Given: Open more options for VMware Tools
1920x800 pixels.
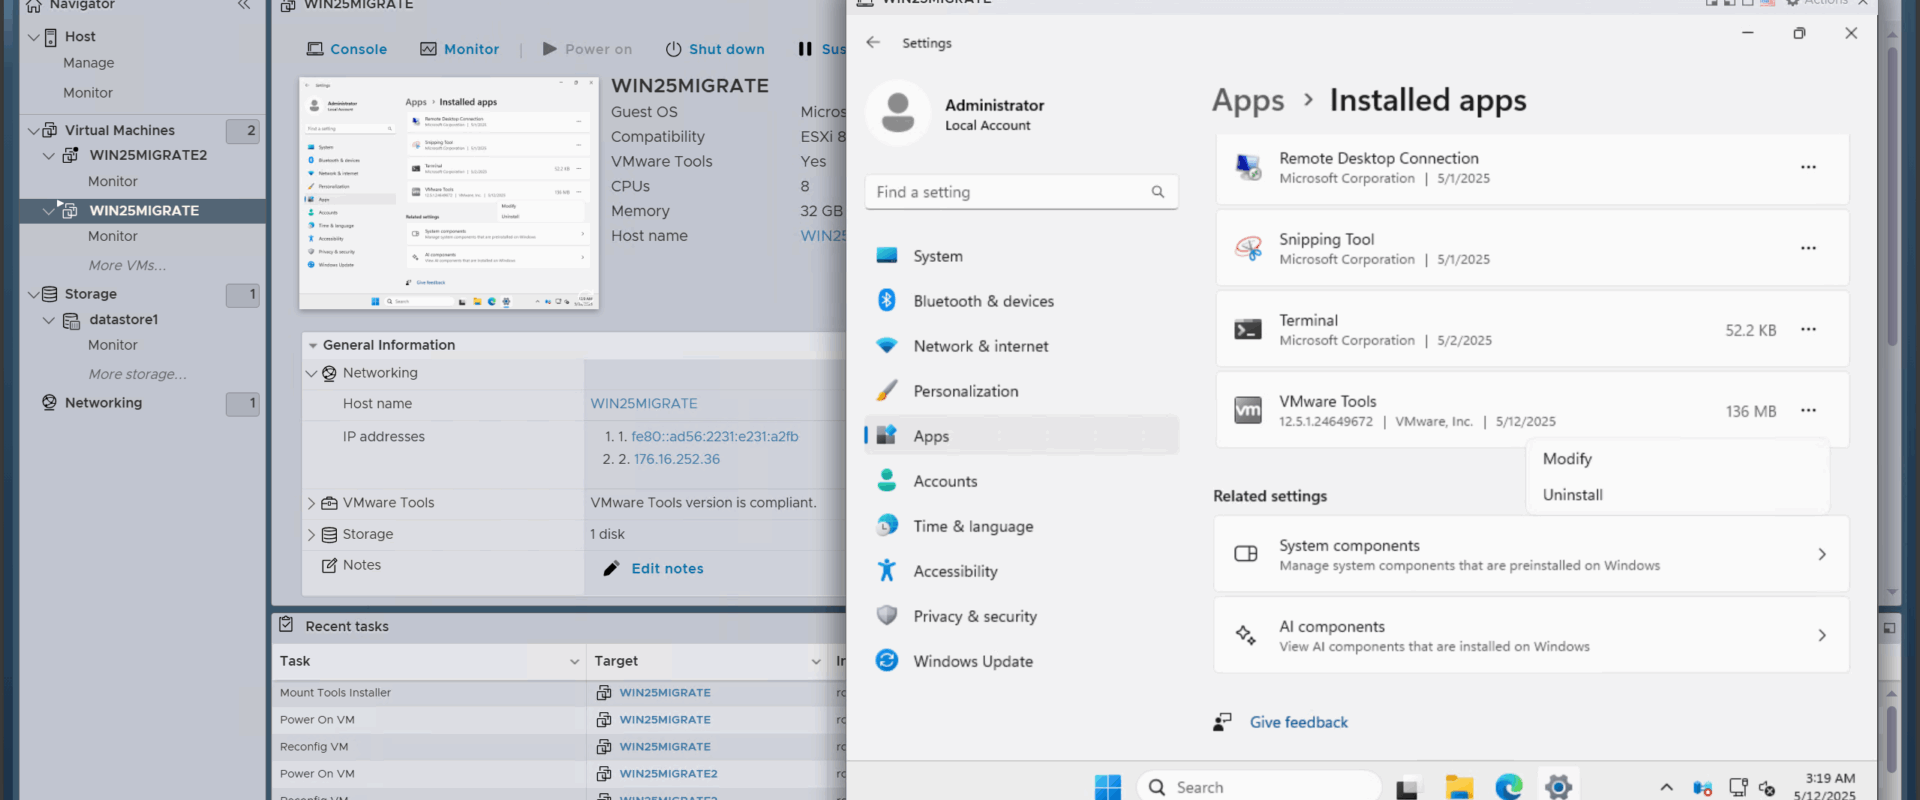Looking at the screenshot, I should point(1808,410).
